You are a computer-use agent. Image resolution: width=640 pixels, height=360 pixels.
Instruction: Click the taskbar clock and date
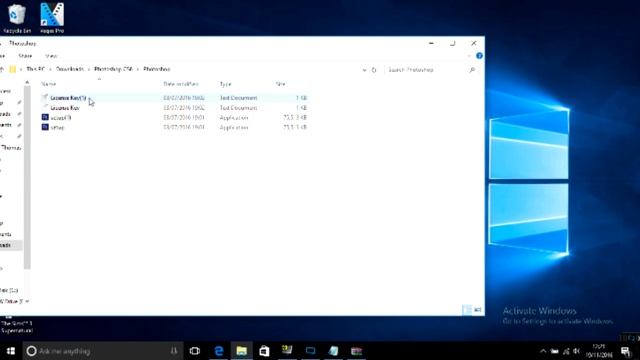(x=599, y=351)
